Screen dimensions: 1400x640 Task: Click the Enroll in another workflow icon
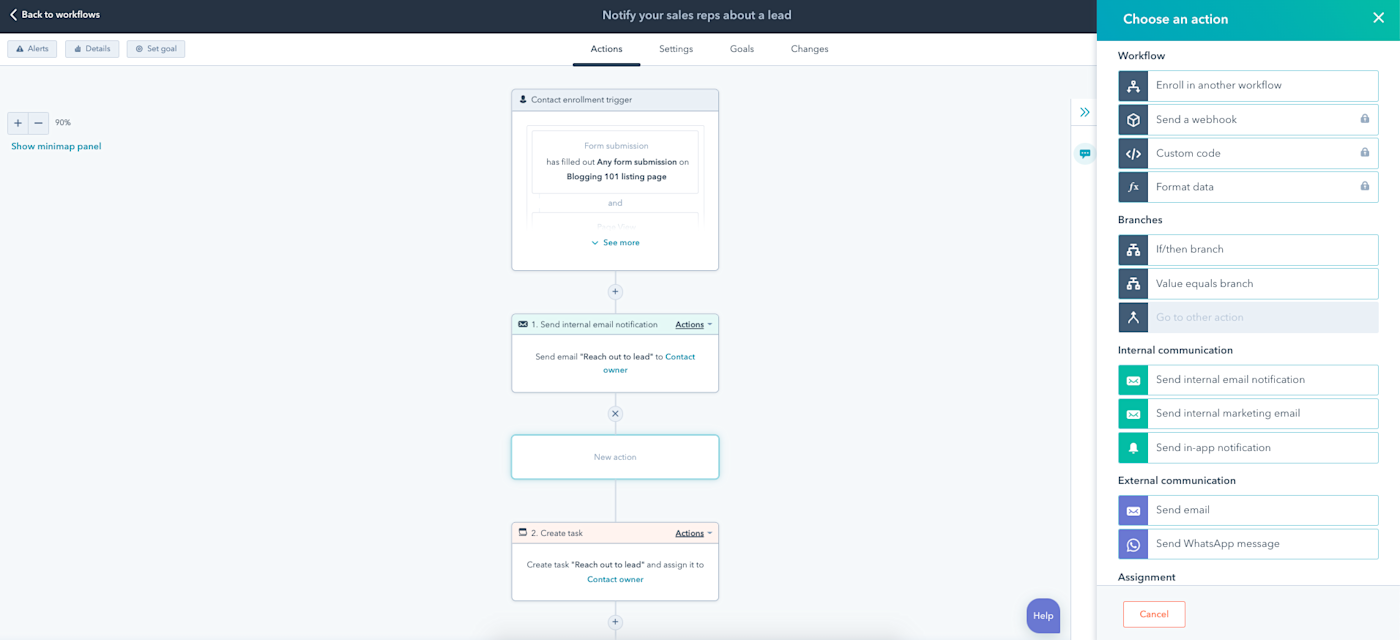tap(1133, 86)
